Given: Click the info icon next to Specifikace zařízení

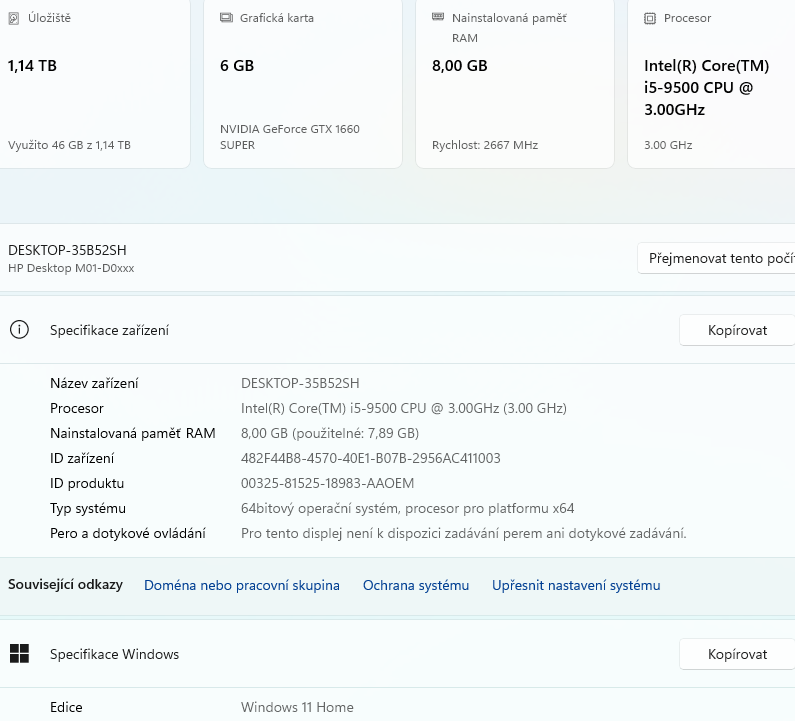Looking at the screenshot, I should pos(19,330).
